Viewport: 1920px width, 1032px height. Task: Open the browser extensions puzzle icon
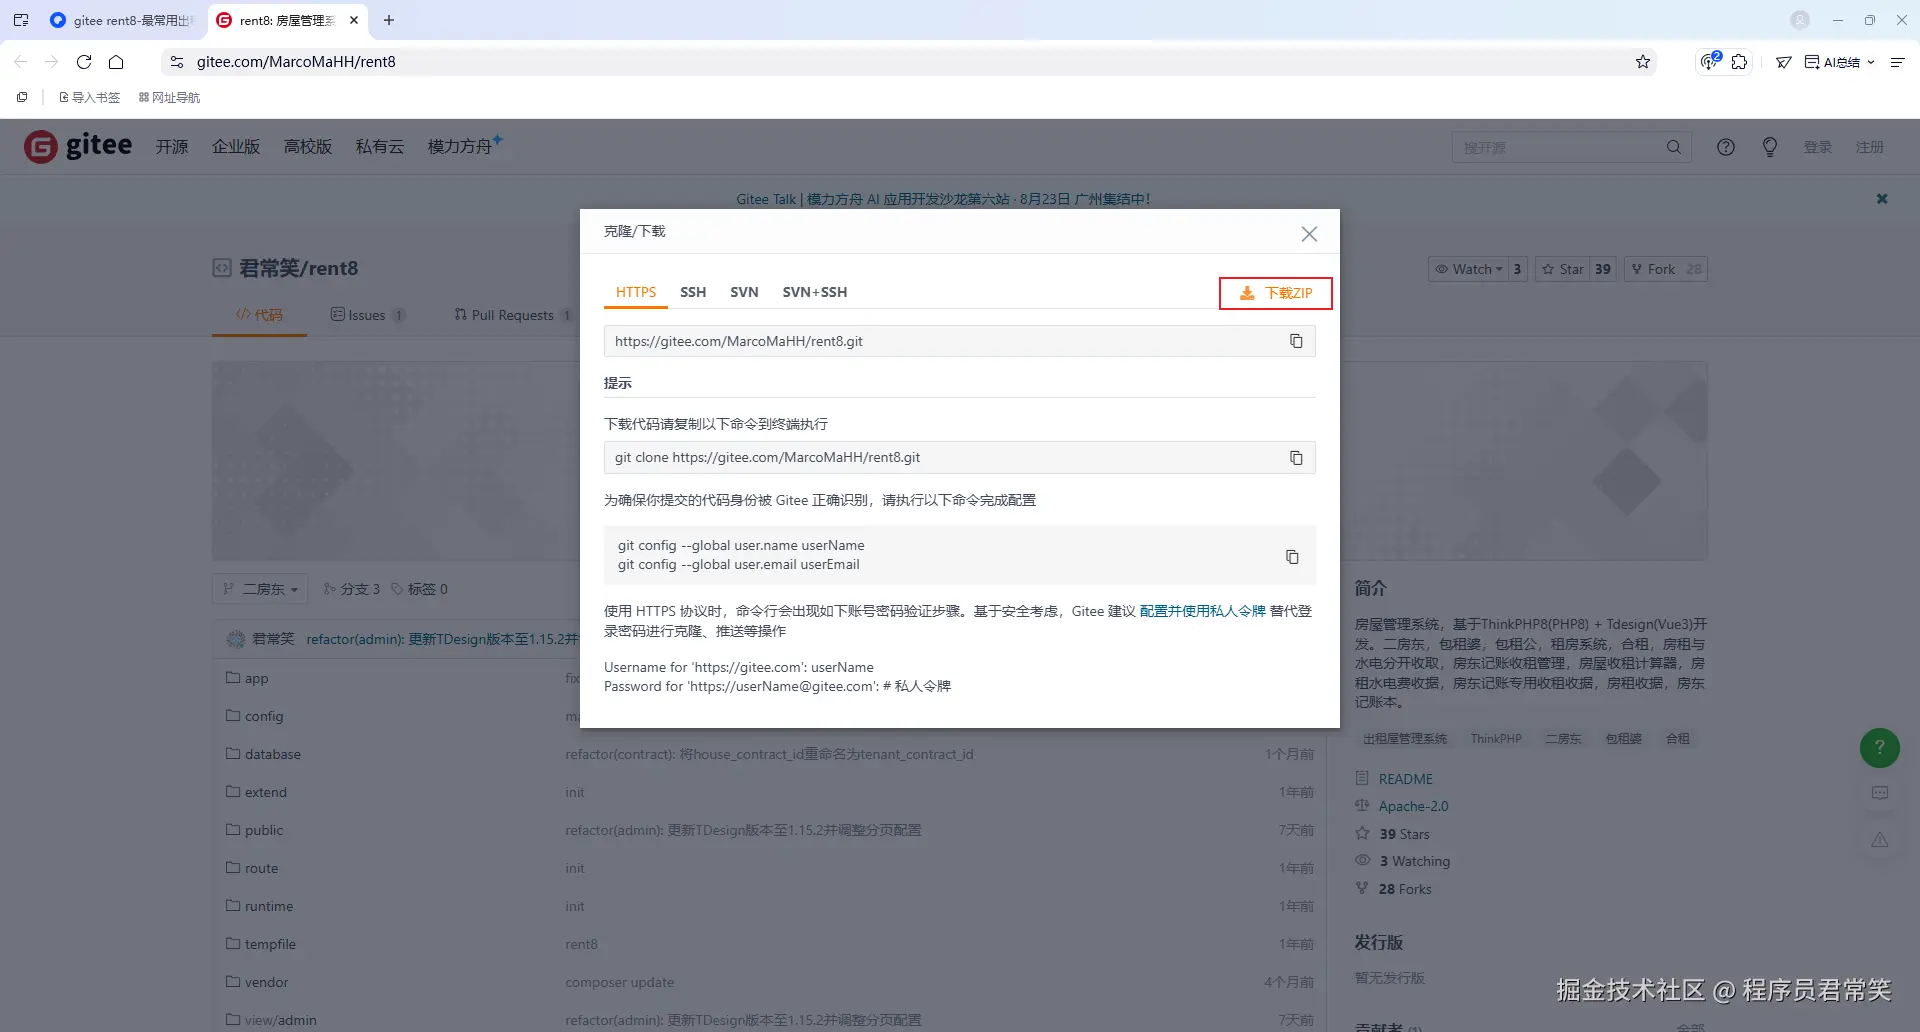[x=1740, y=62]
